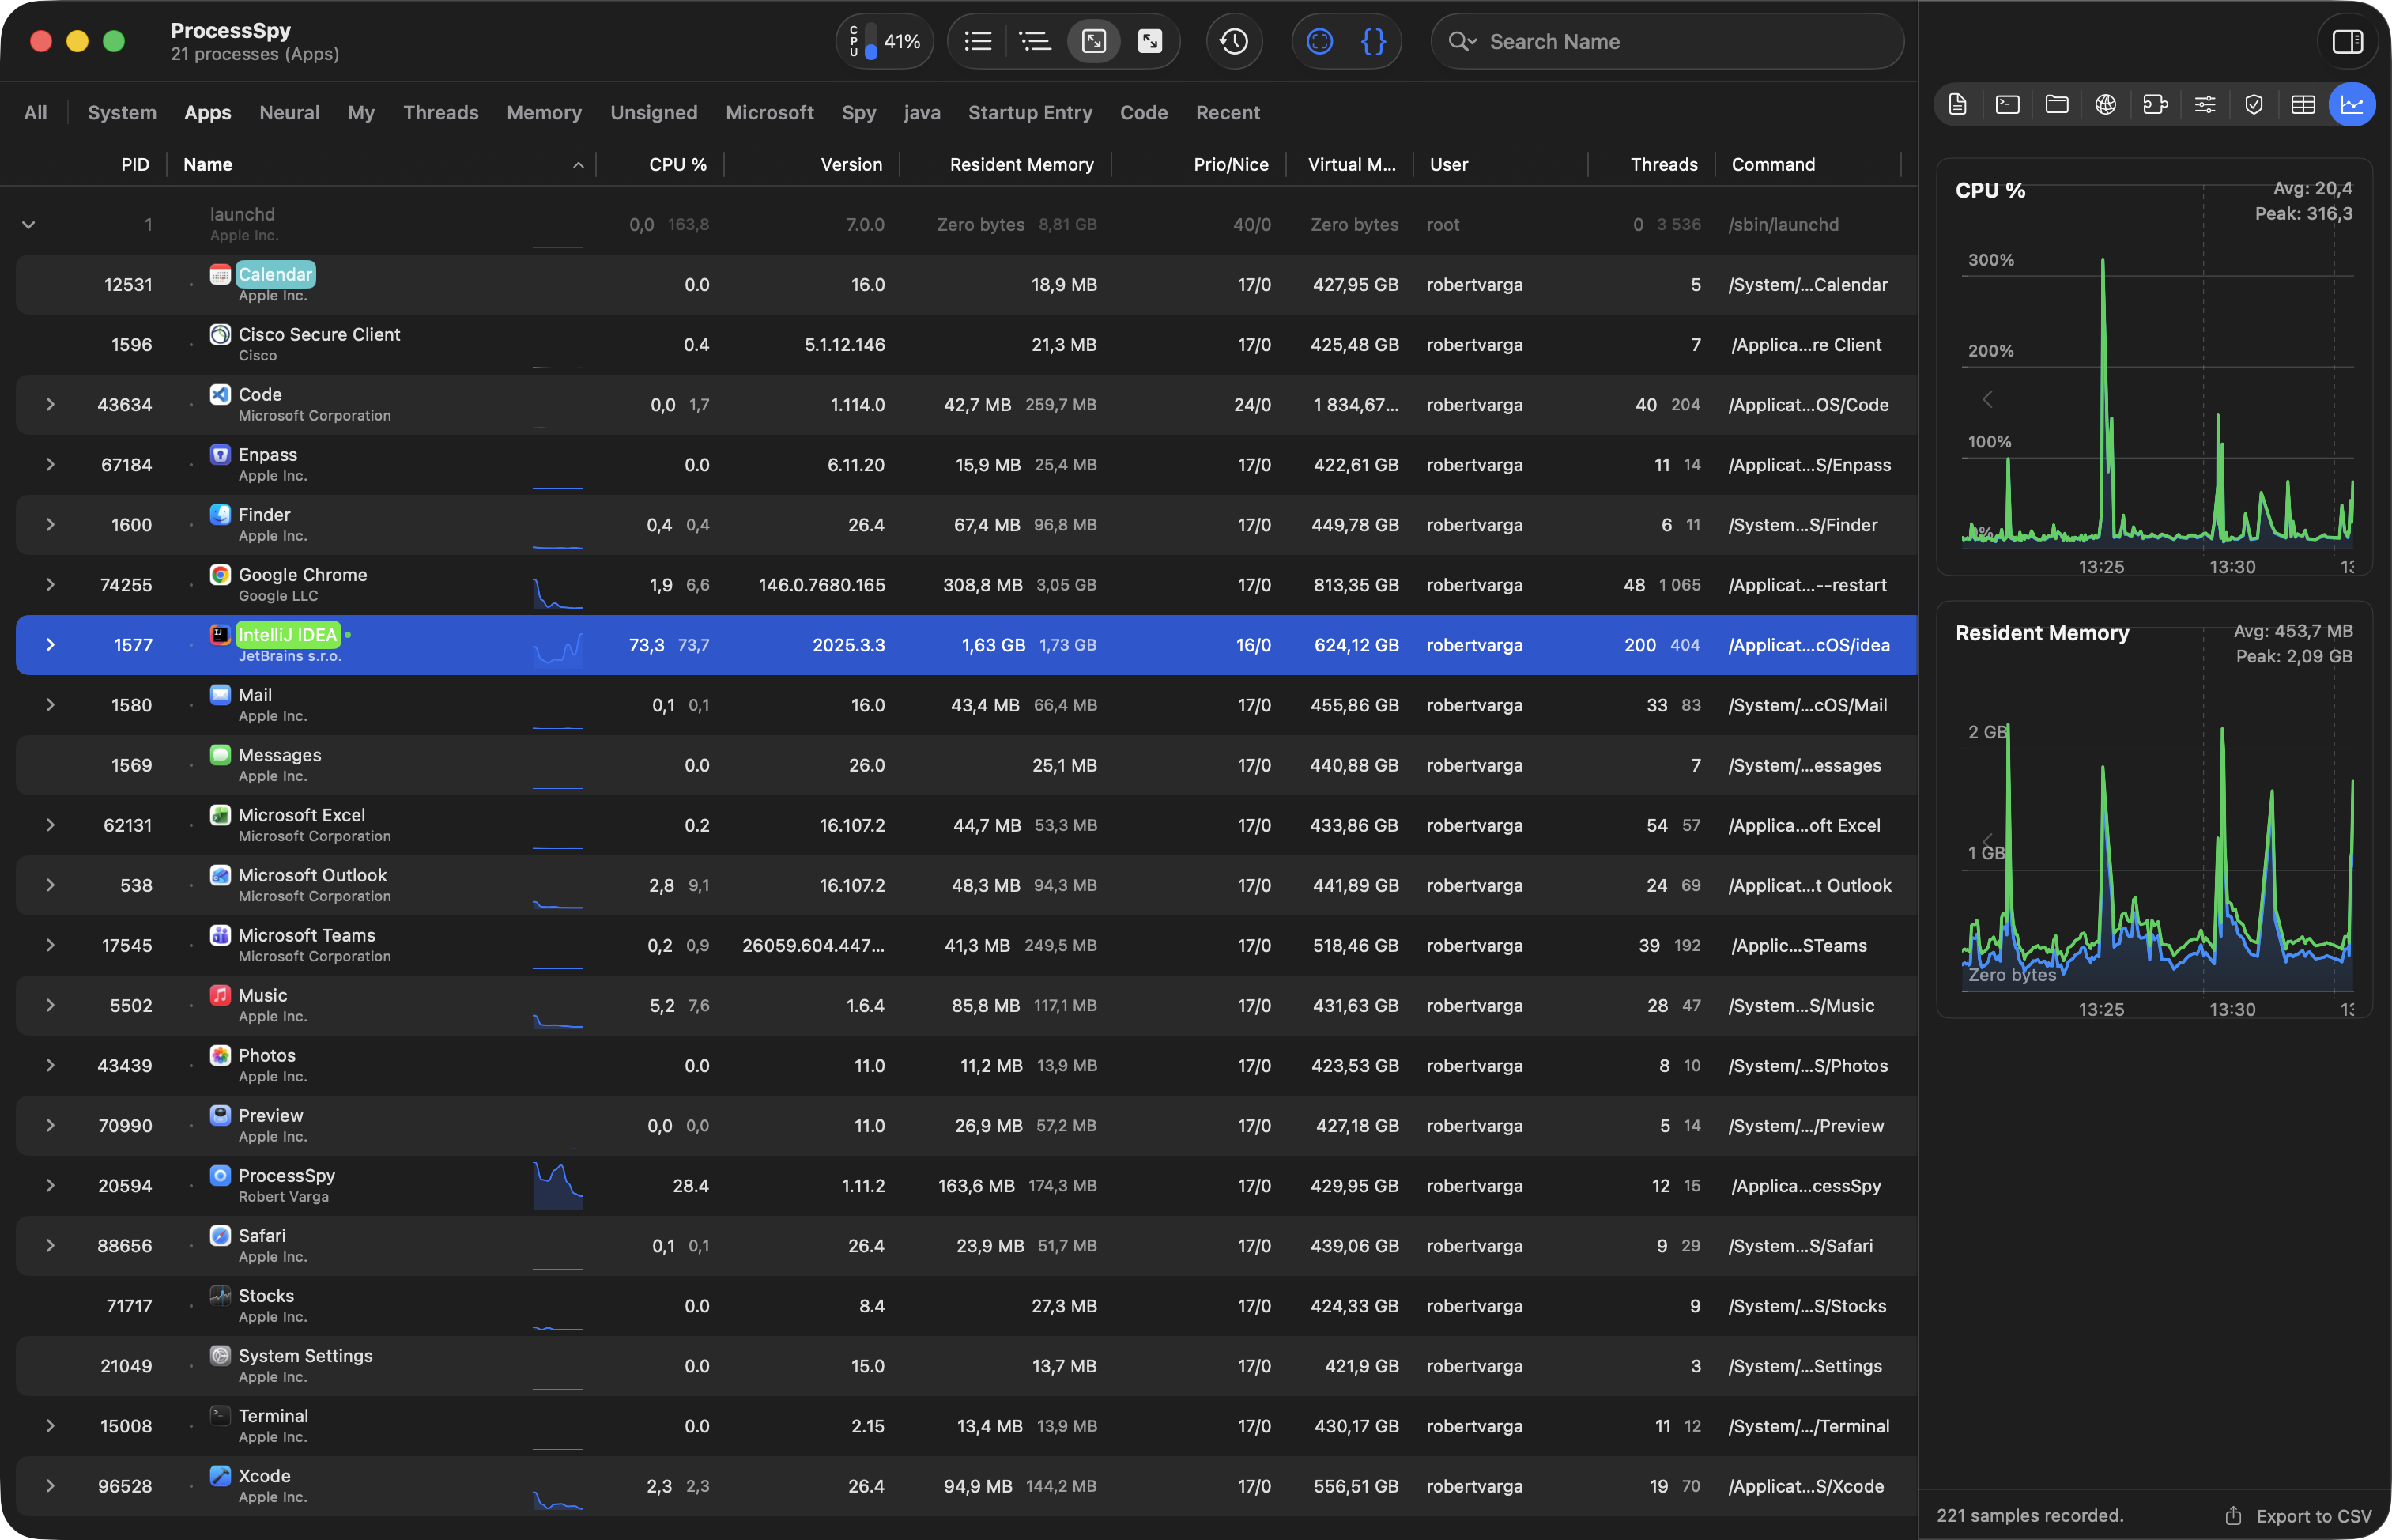The height and width of the screenshot is (1540, 2392).
Task: Click the CPU 41% usage indicator
Action: 885,41
